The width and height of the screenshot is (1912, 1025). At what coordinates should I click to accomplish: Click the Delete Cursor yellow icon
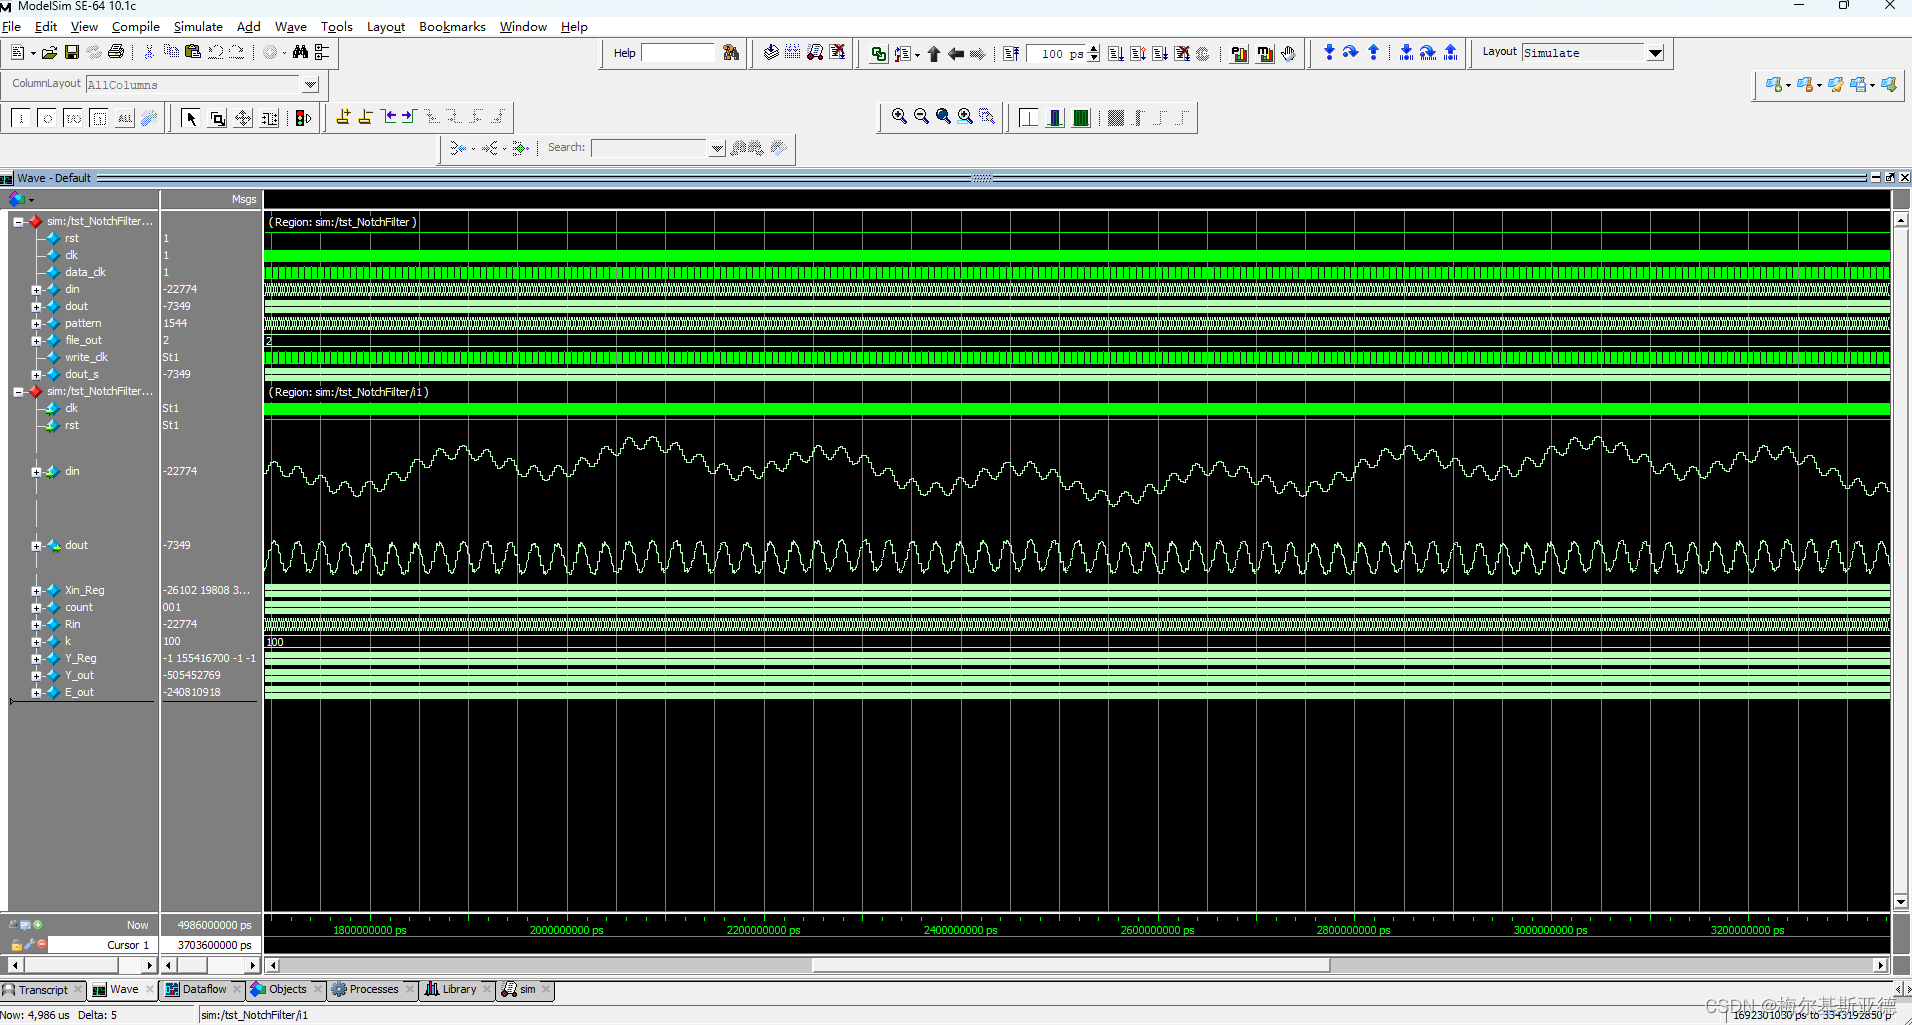pyautogui.click(x=365, y=118)
